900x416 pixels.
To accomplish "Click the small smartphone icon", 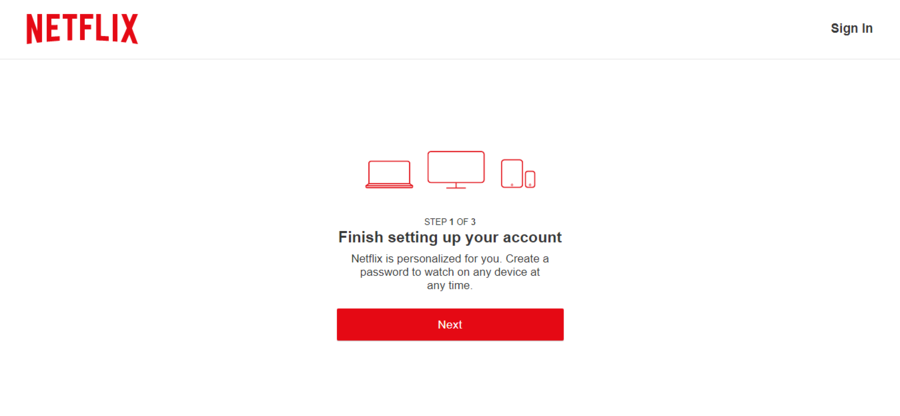I will tap(530, 179).
